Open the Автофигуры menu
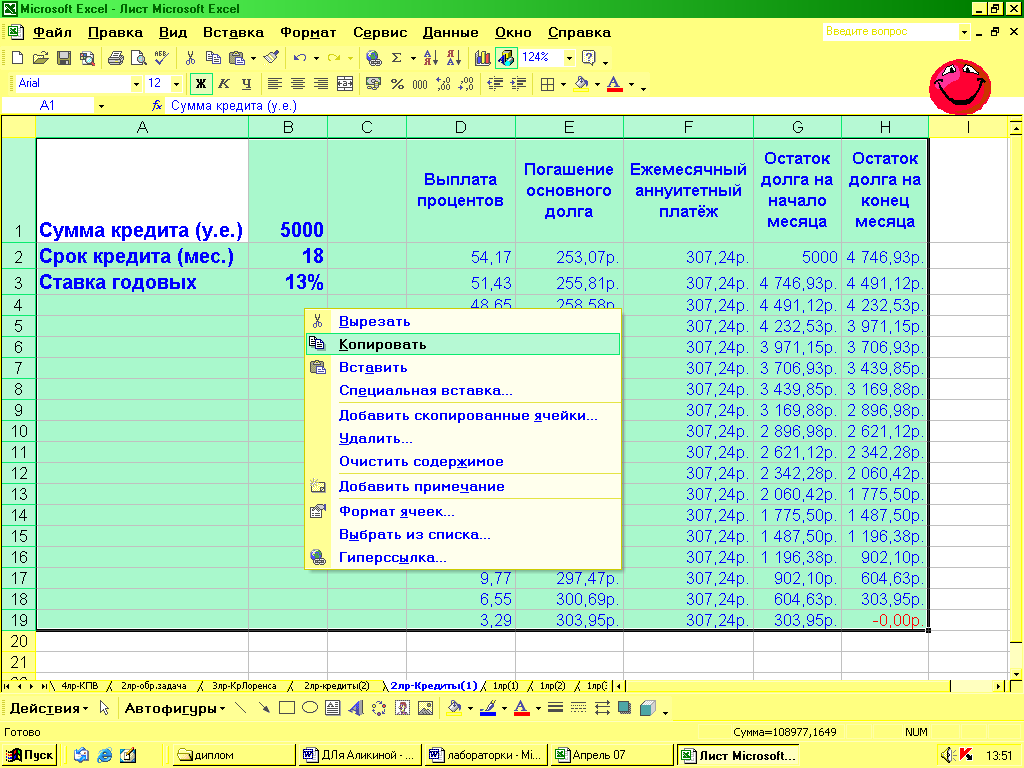This screenshot has height=768, width=1024. [175, 709]
